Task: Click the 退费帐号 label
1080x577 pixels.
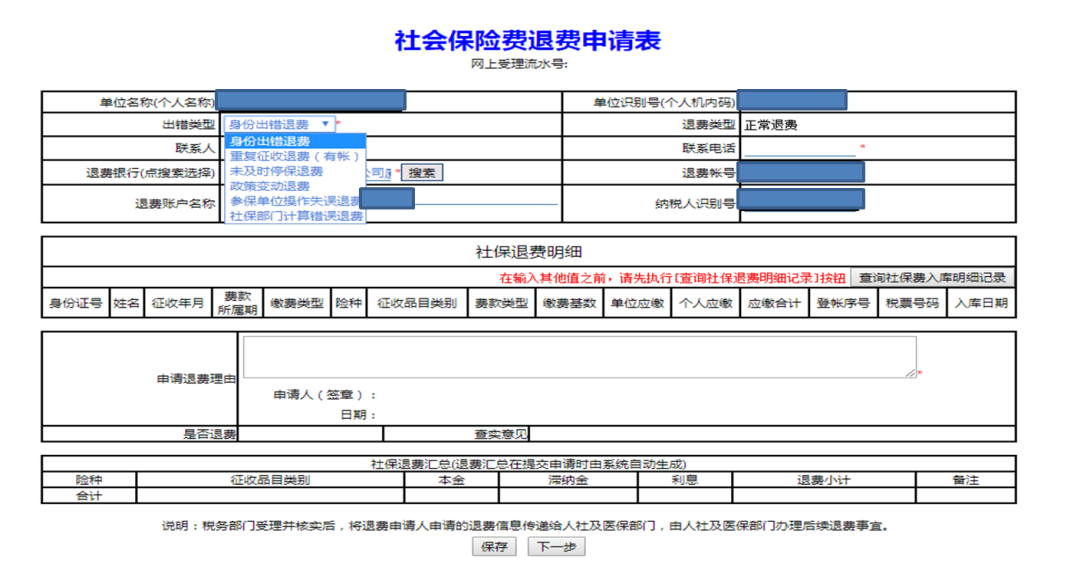Action: (709, 173)
